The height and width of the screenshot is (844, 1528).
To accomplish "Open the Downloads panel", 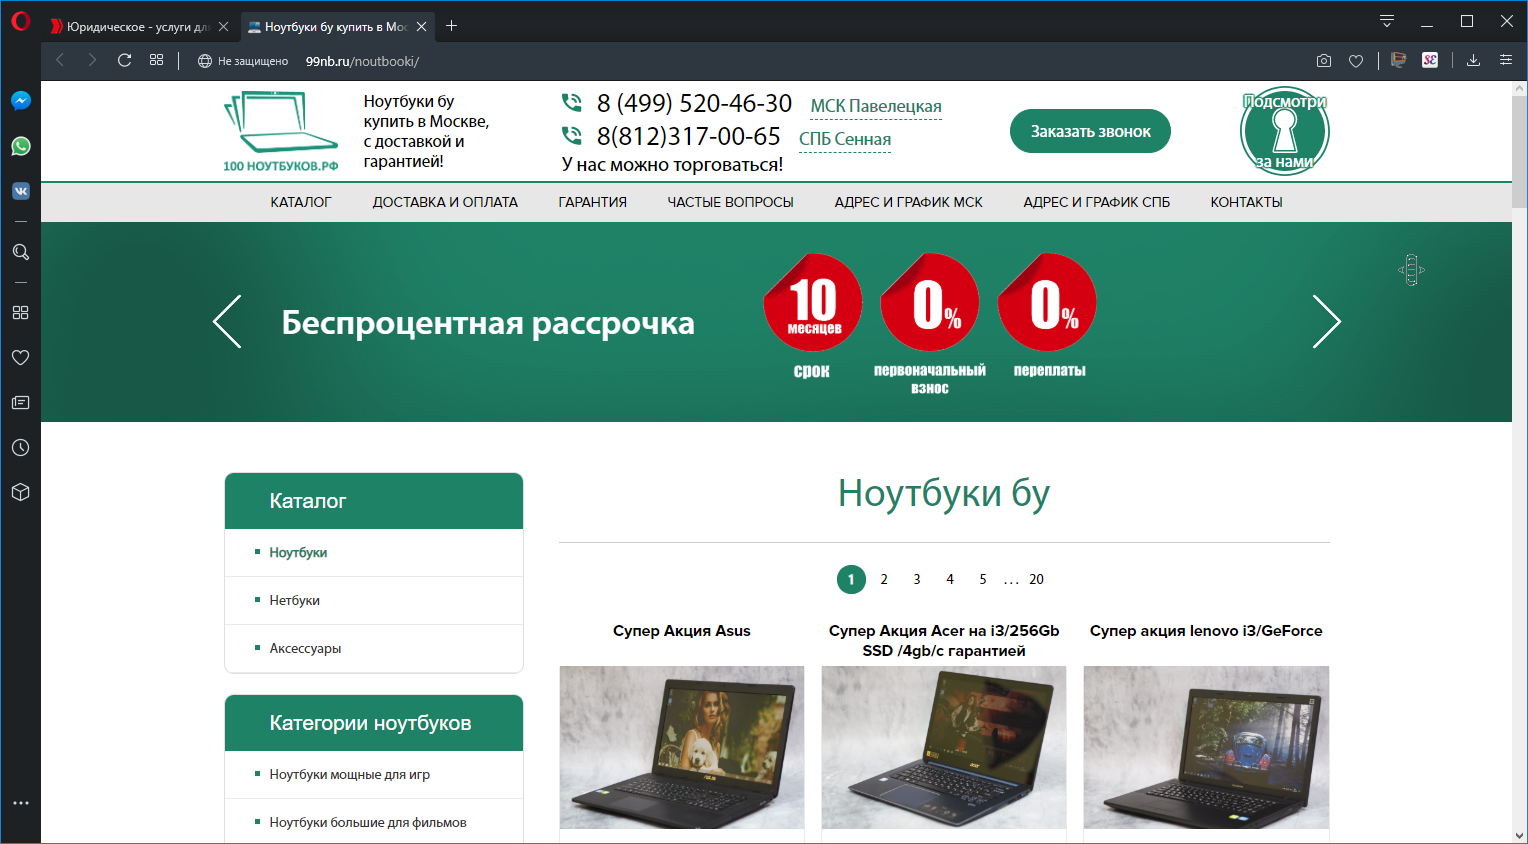I will click(1473, 60).
